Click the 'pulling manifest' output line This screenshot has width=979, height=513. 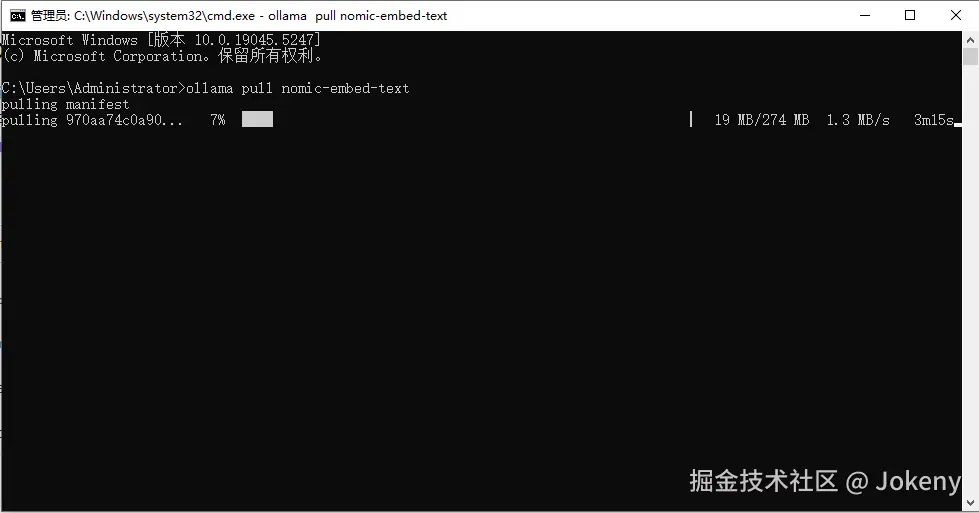(x=65, y=104)
